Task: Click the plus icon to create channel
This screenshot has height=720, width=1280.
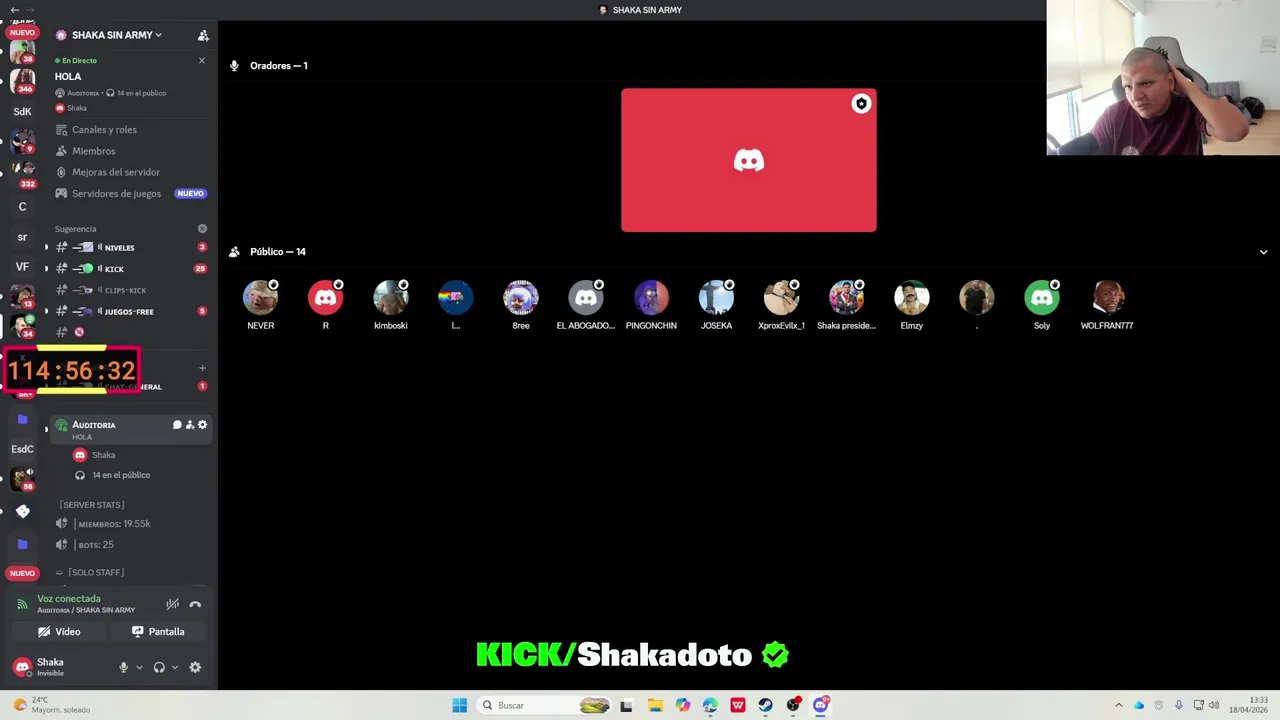Action: click(x=202, y=368)
